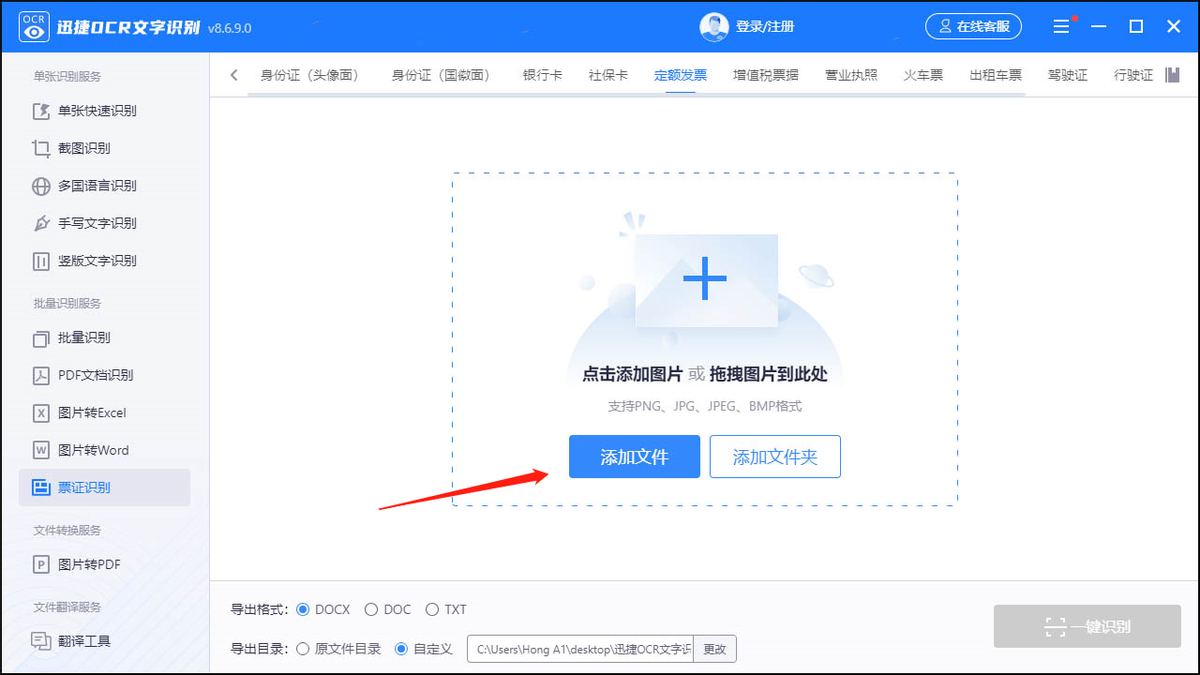Viewport: 1200px width, 675px height.
Task: Click the 翻译工具 label text
Action: (x=84, y=641)
